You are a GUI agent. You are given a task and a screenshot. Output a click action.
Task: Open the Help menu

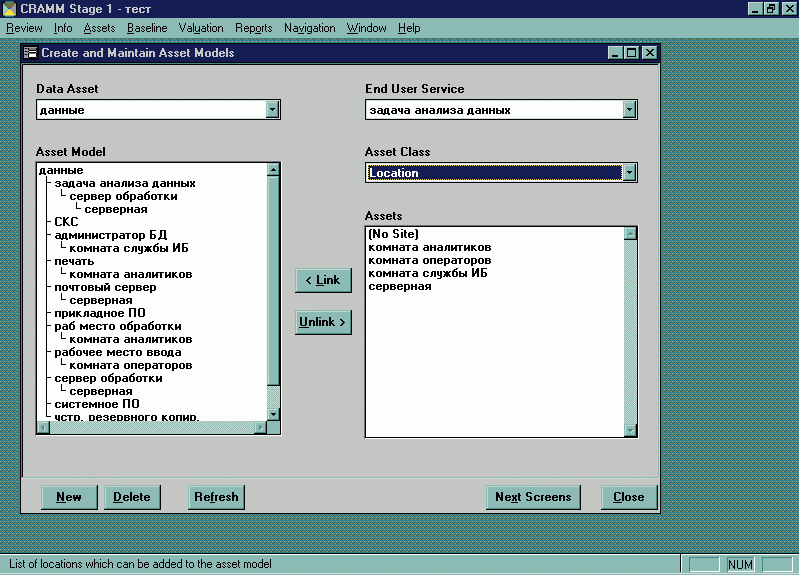tap(409, 28)
